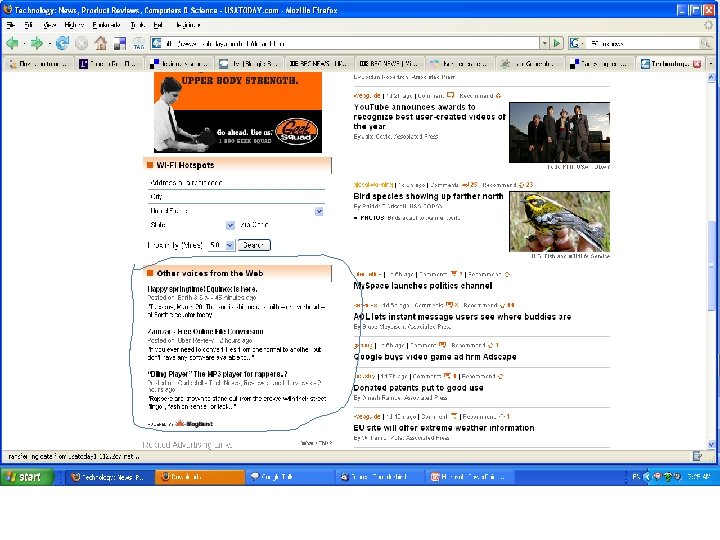Click the Zip Code input field
Viewport: 720px width, 540px height.
282,225
